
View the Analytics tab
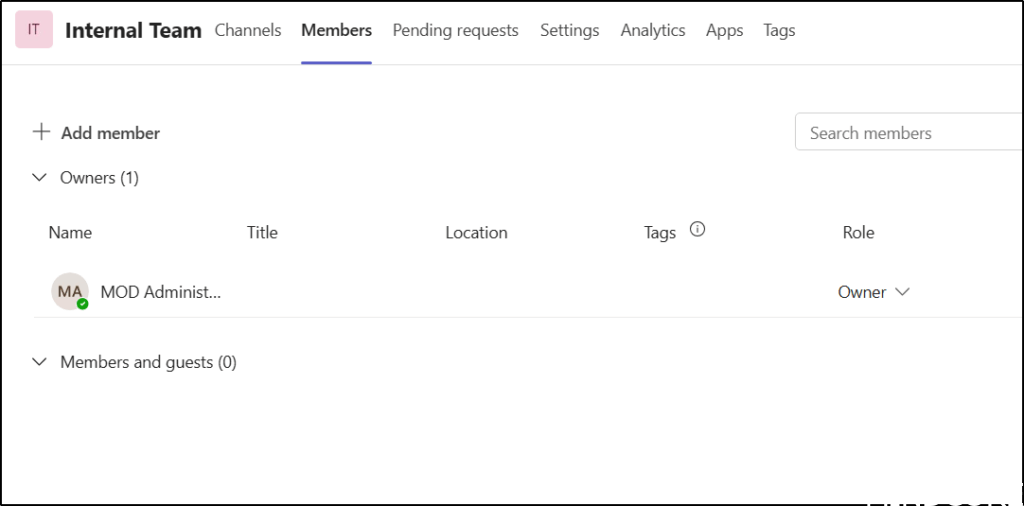point(652,30)
